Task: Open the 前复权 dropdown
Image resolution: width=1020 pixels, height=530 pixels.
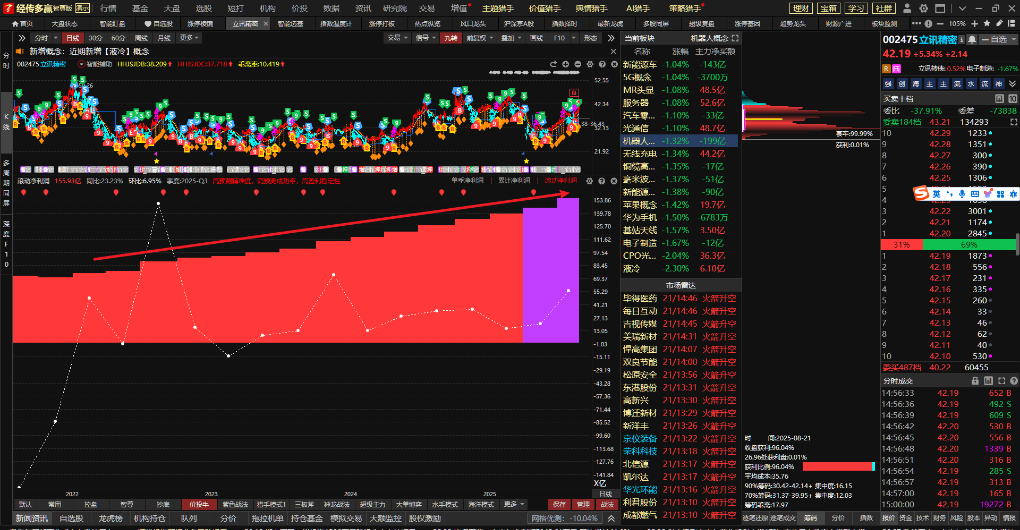Action: pos(479,38)
